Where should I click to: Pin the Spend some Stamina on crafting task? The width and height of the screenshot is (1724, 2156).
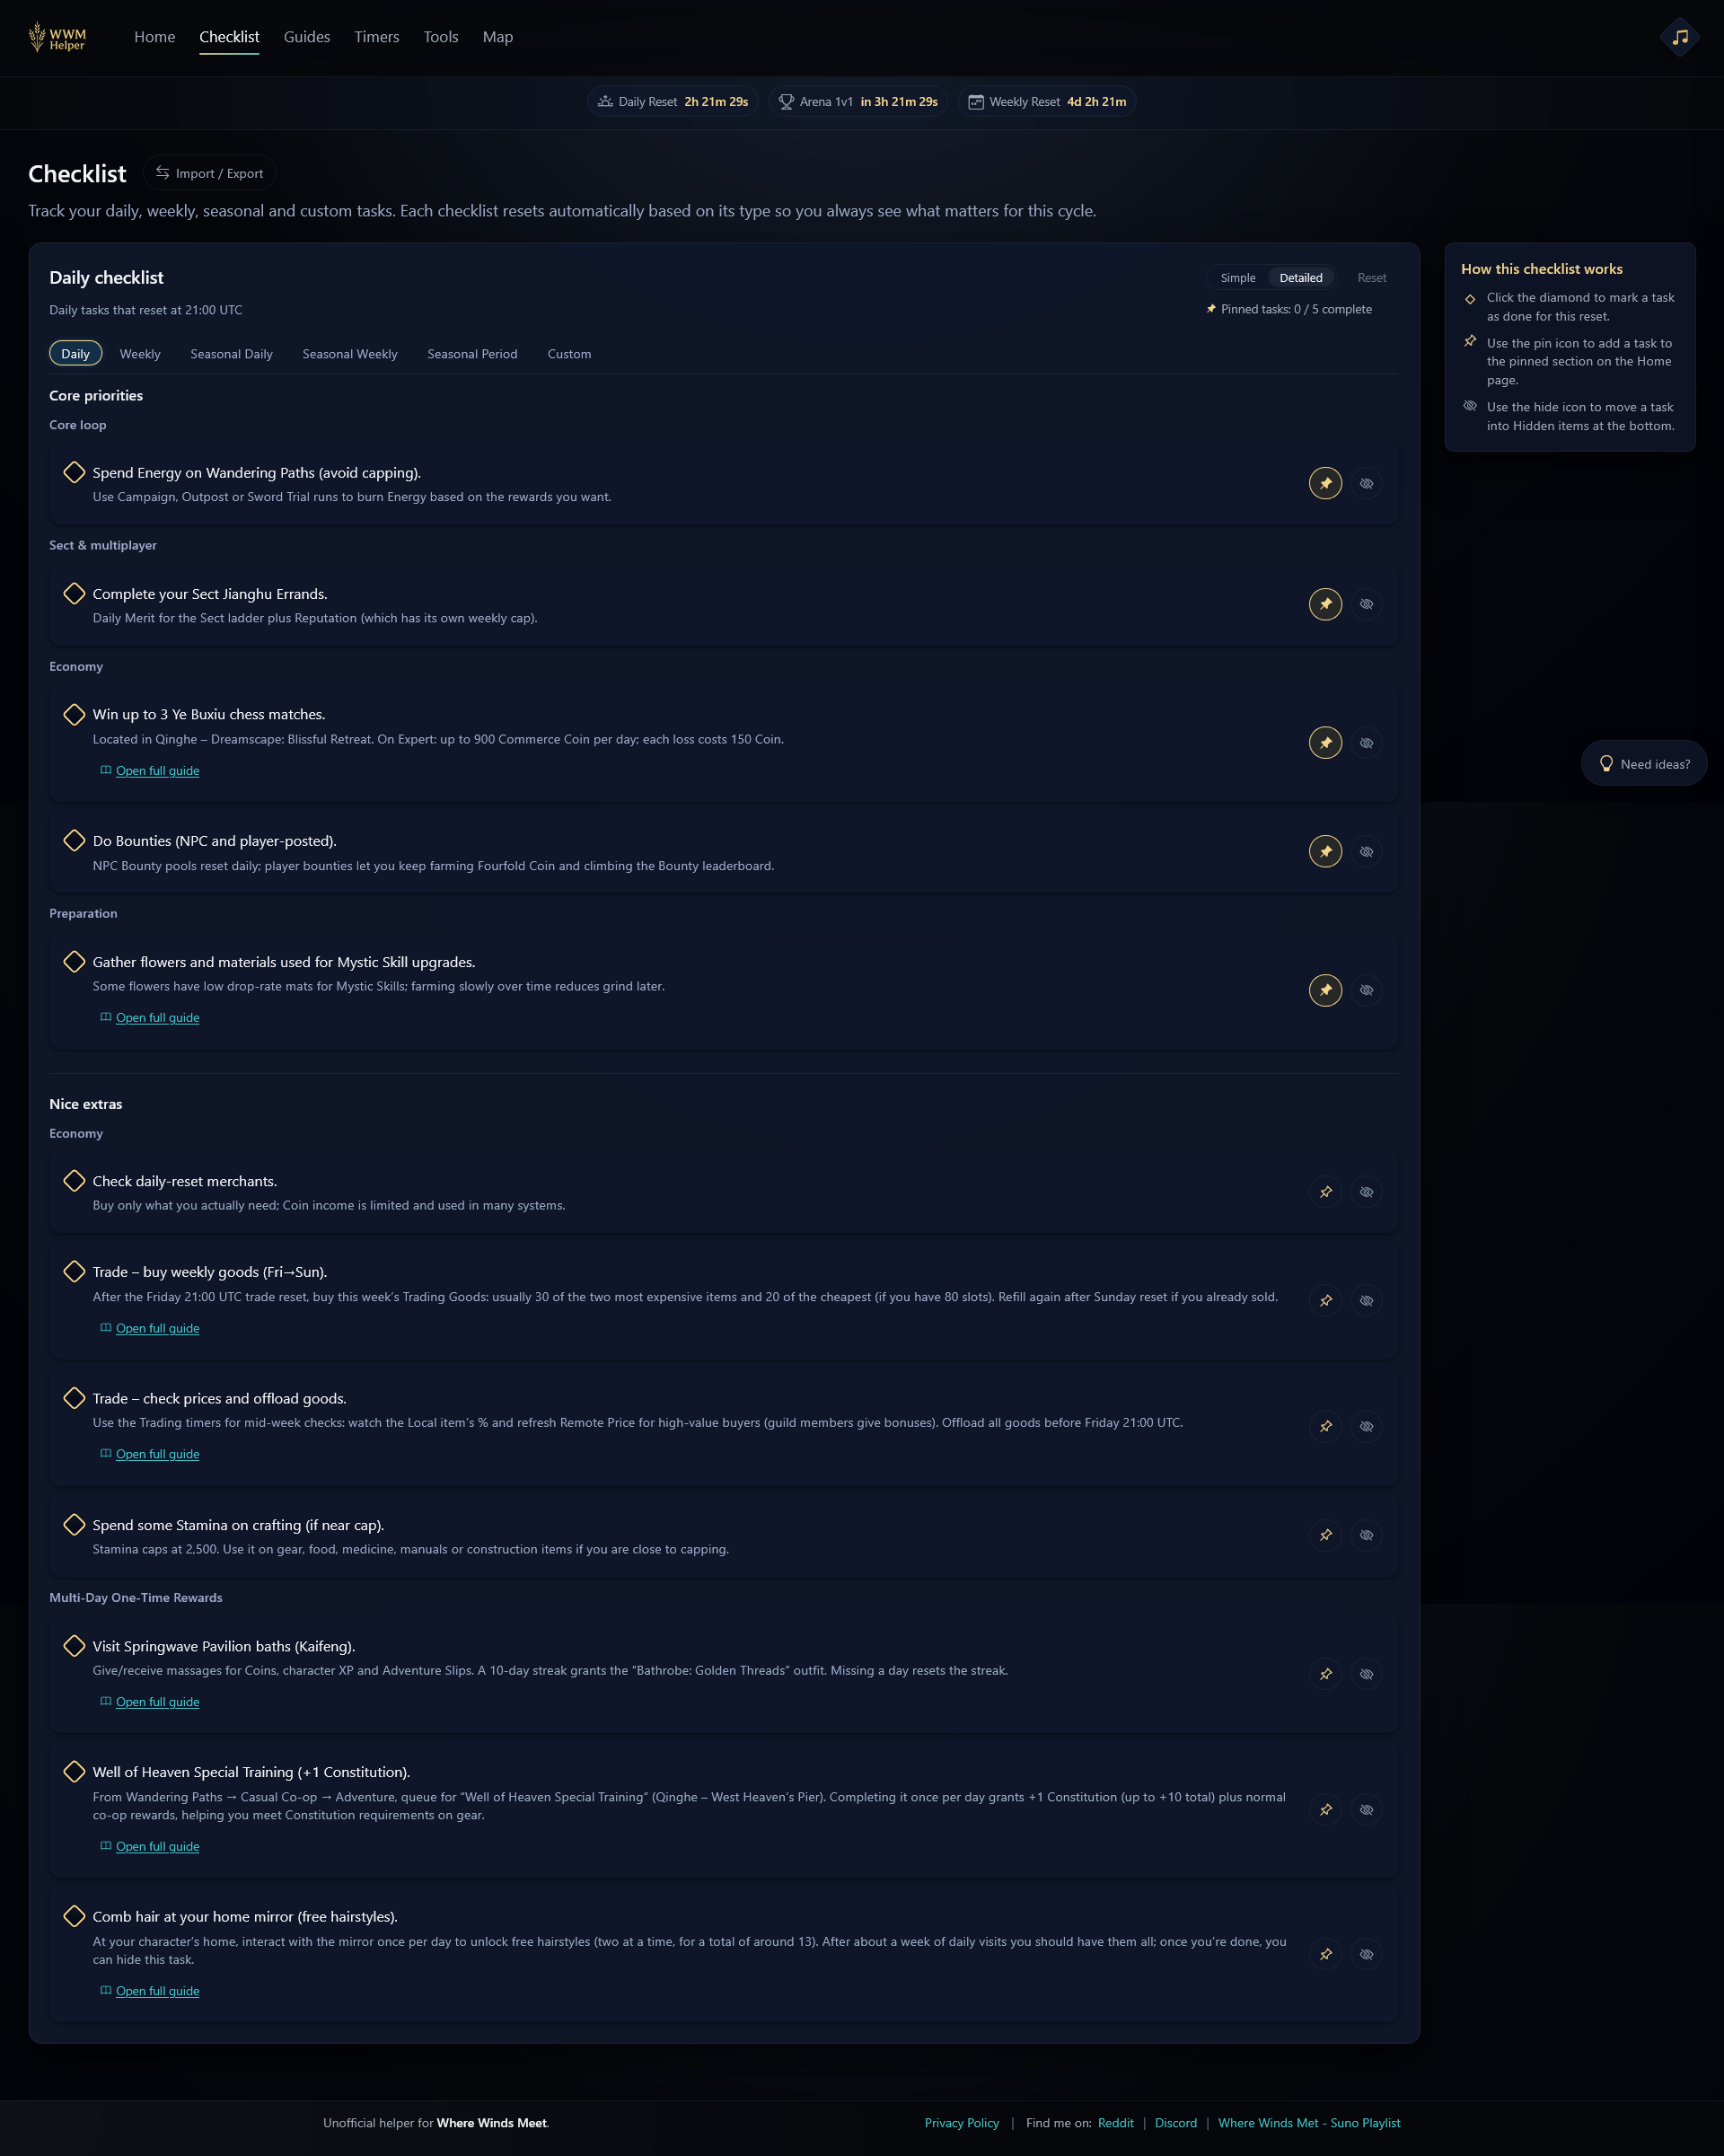(1325, 1535)
